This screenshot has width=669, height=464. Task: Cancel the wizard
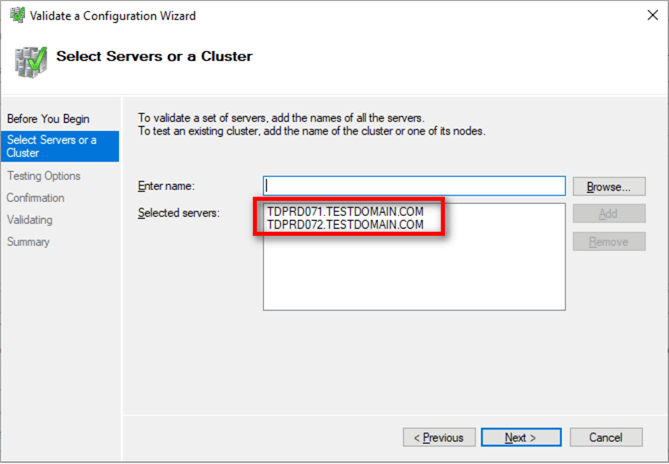point(606,437)
